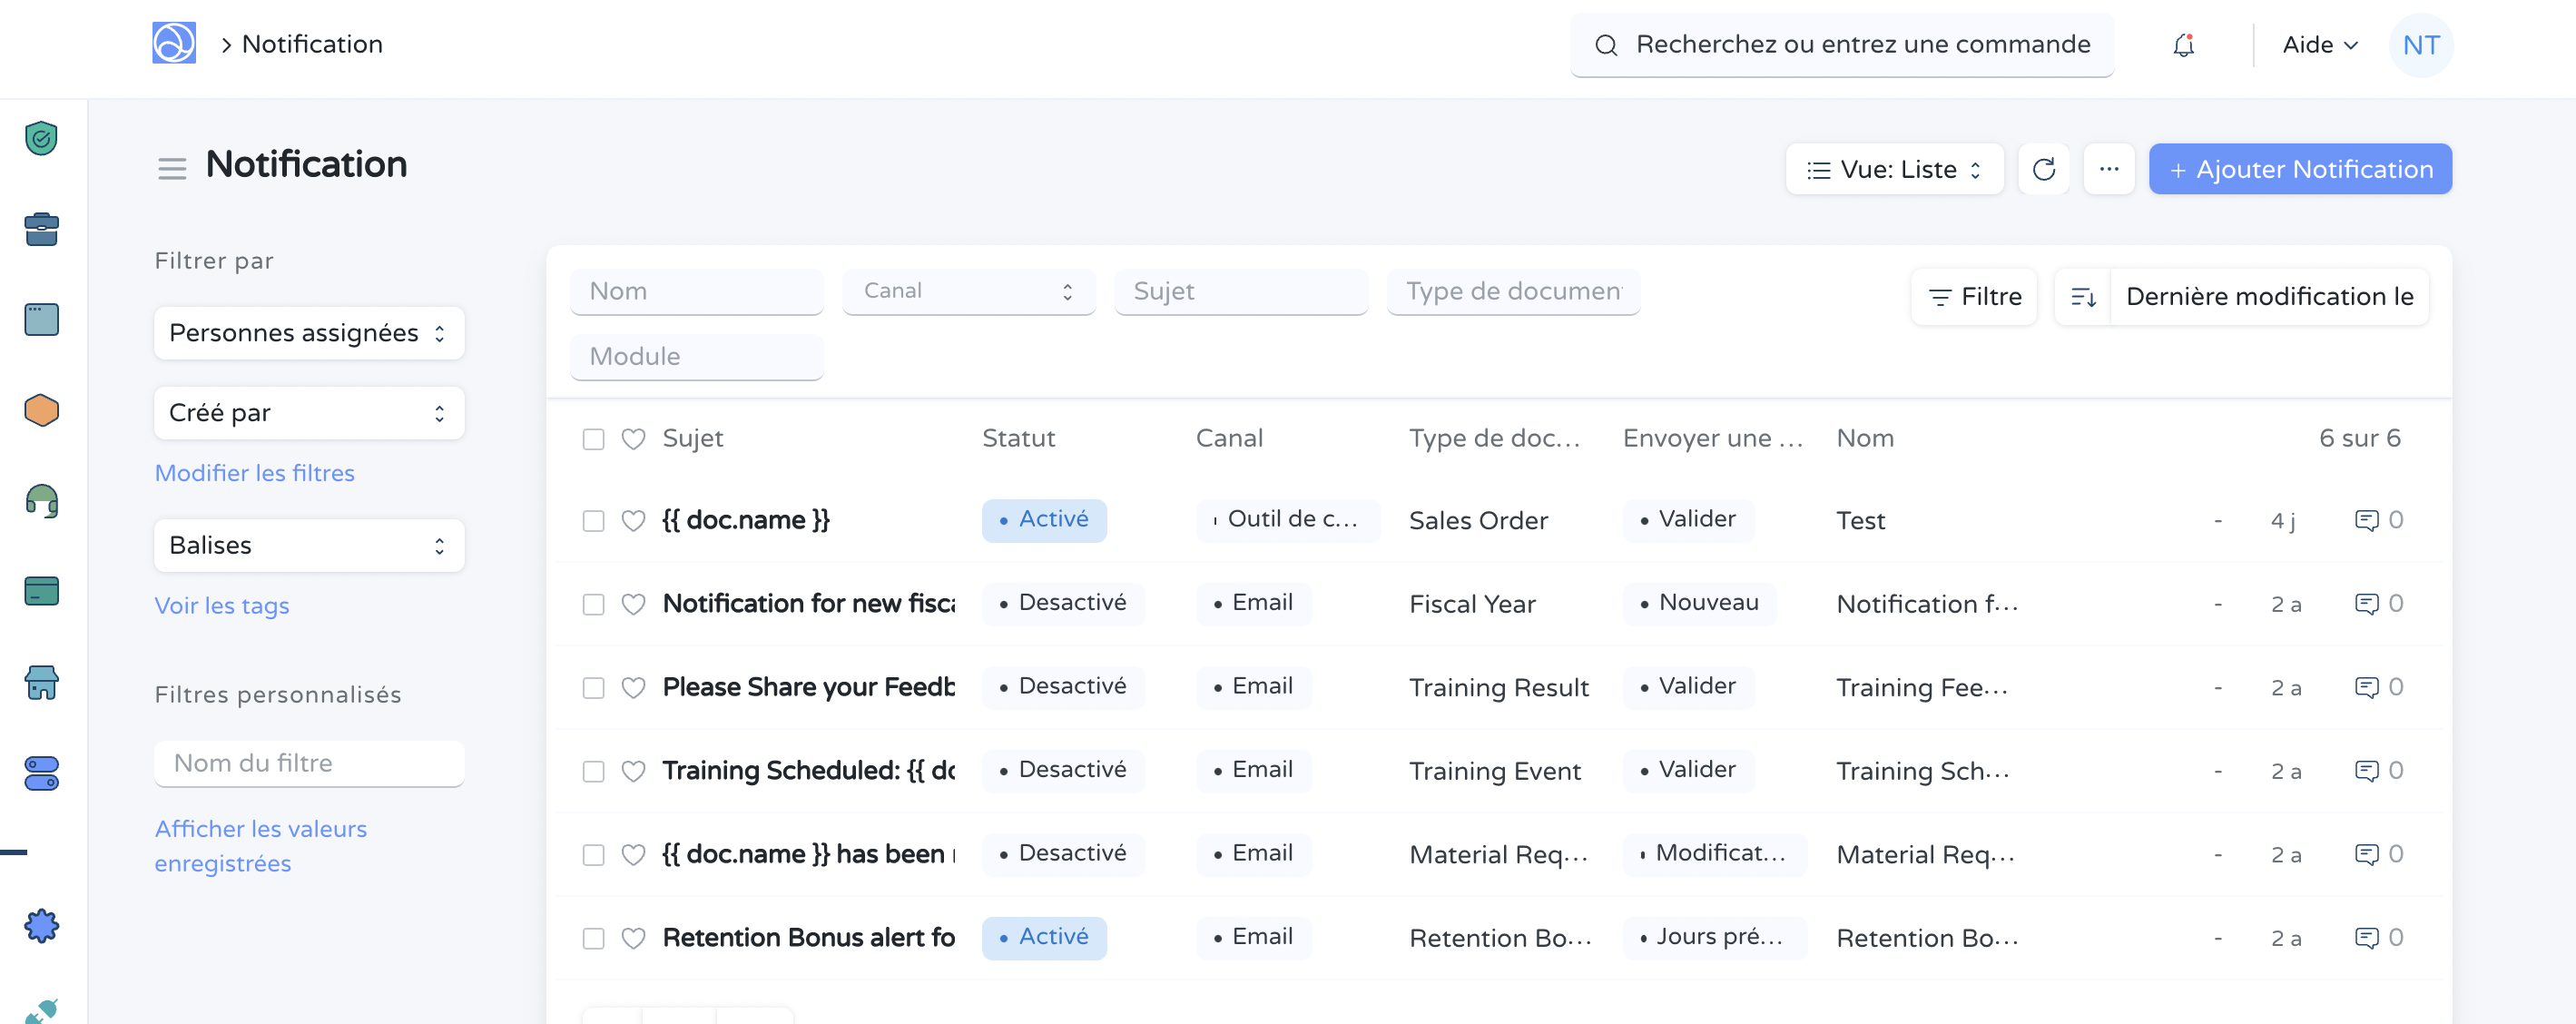Viewport: 2576px width, 1024px height.
Task: Open the headset support module icon
Action: point(41,500)
